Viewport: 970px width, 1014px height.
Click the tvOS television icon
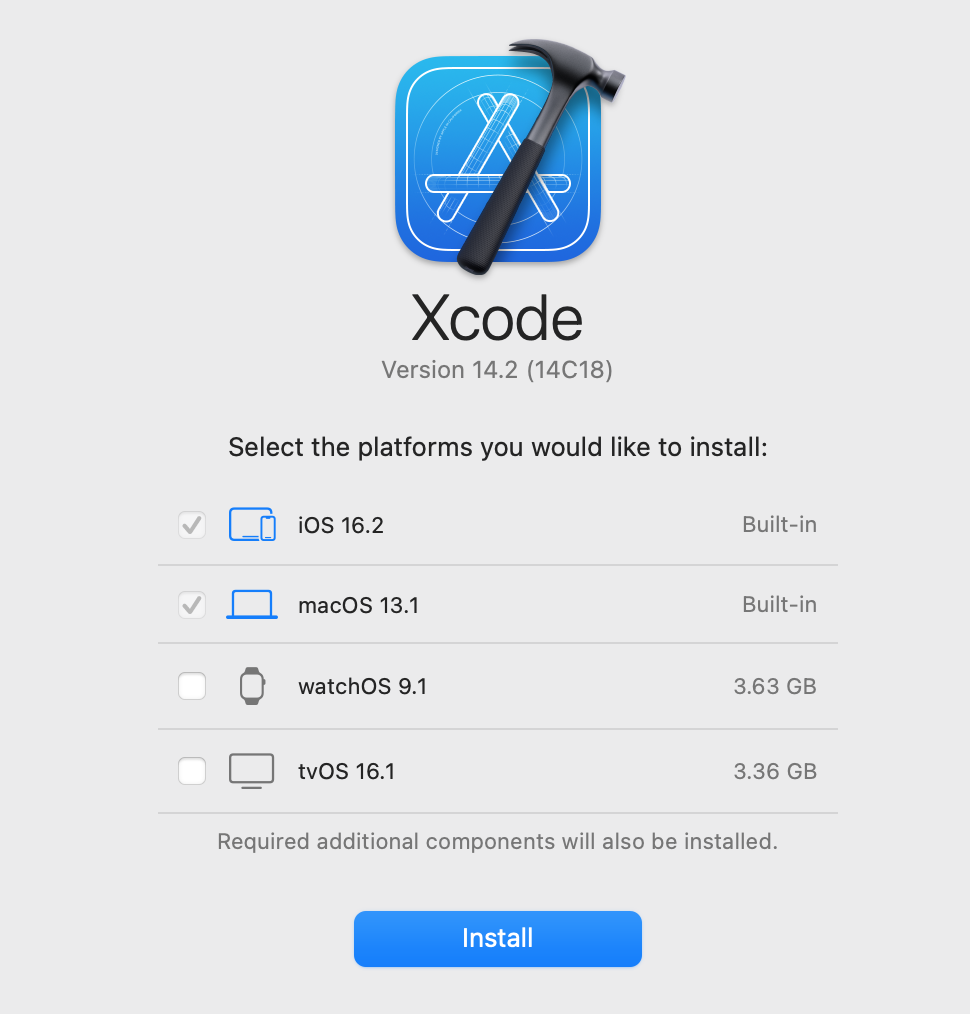252,771
